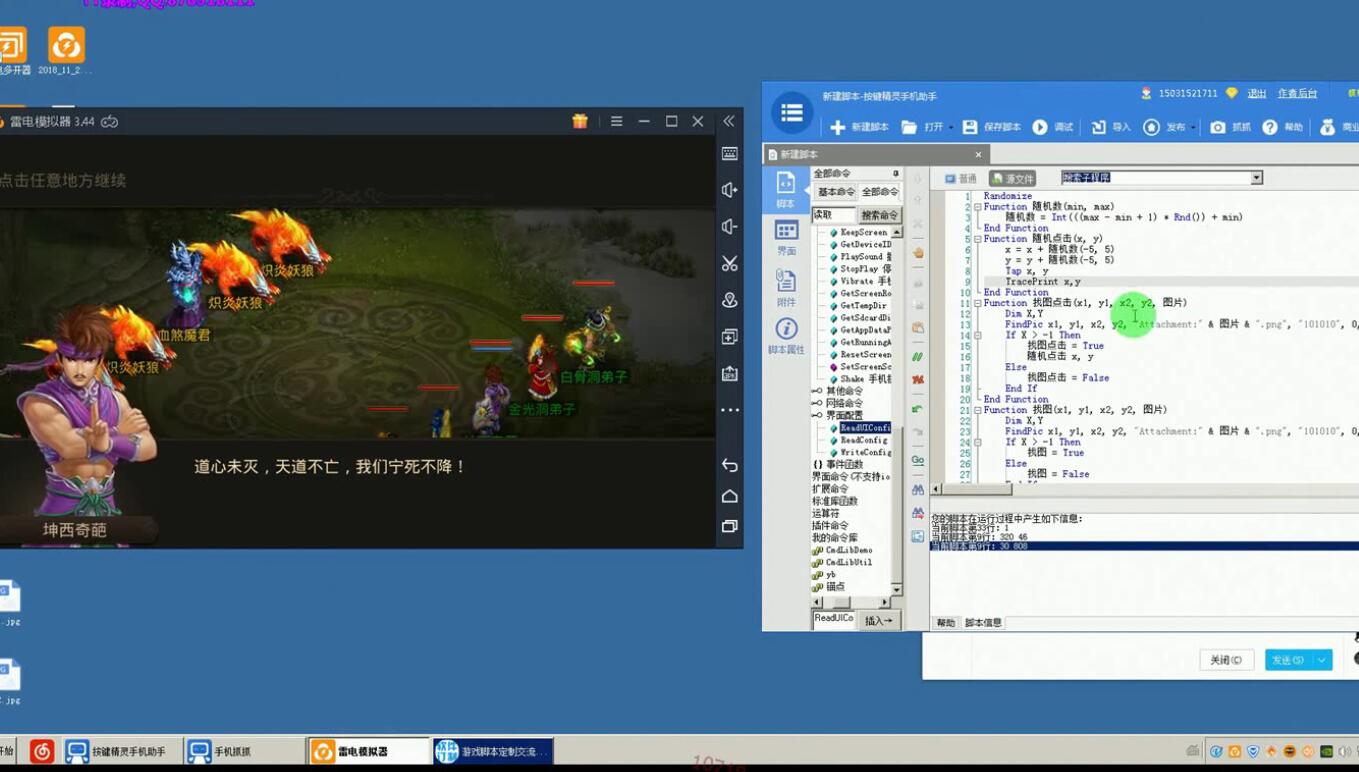
Task: Click the 调试 debug play icon
Action: click(x=1040, y=127)
